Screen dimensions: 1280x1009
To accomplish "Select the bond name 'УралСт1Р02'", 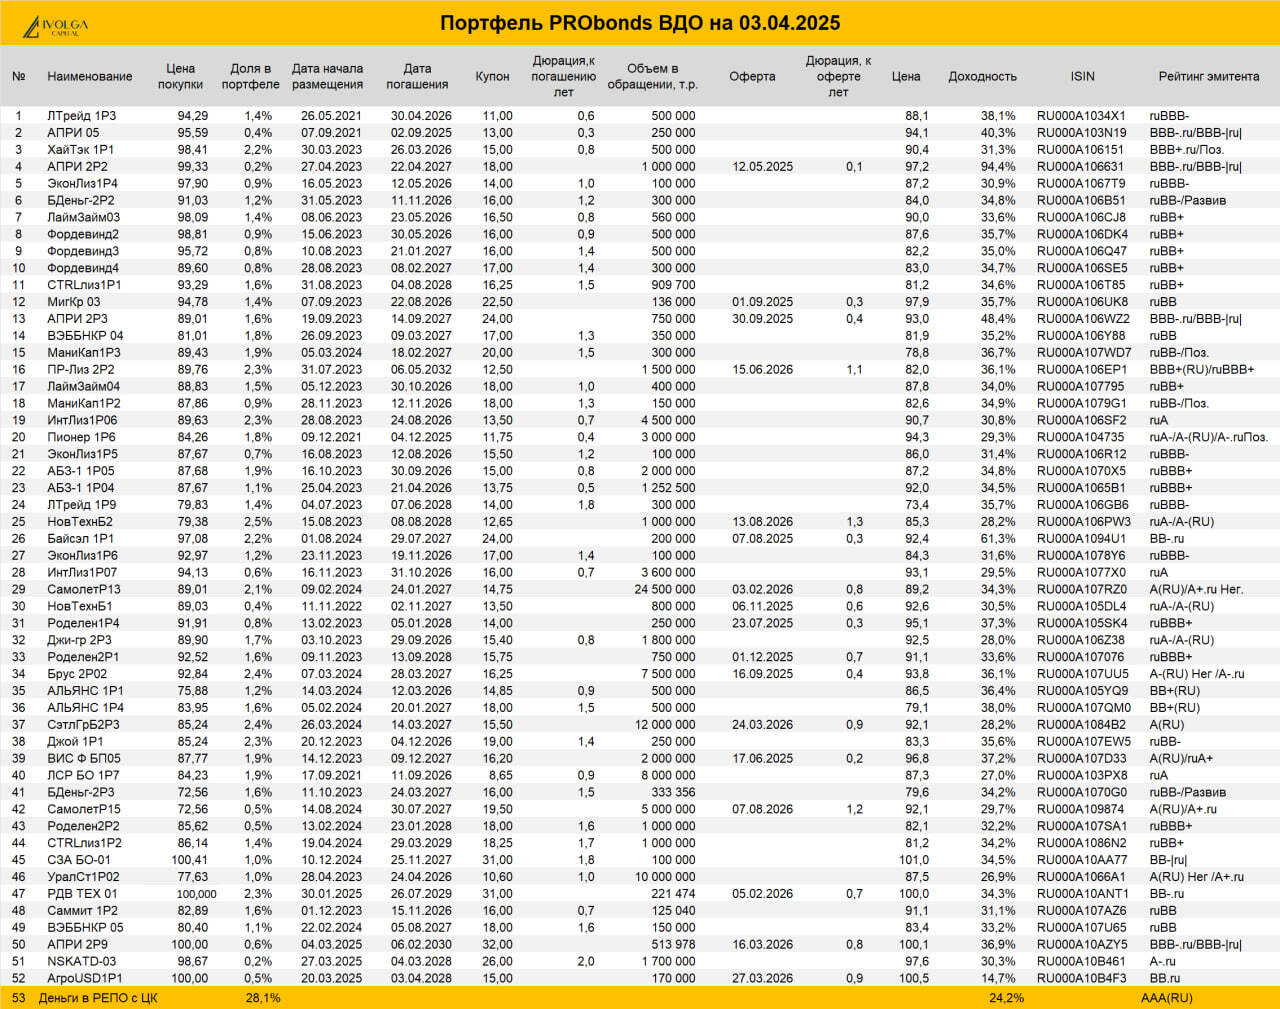I will point(83,877).
